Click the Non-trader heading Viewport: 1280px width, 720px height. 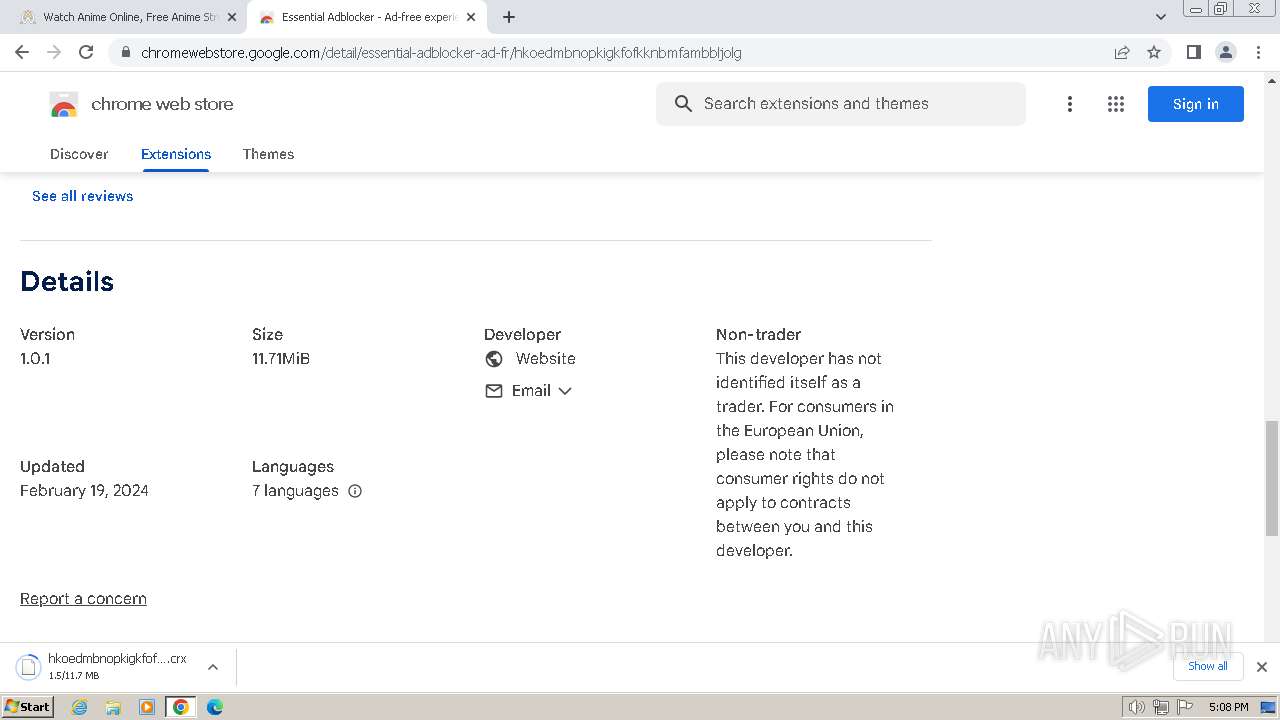click(x=758, y=335)
